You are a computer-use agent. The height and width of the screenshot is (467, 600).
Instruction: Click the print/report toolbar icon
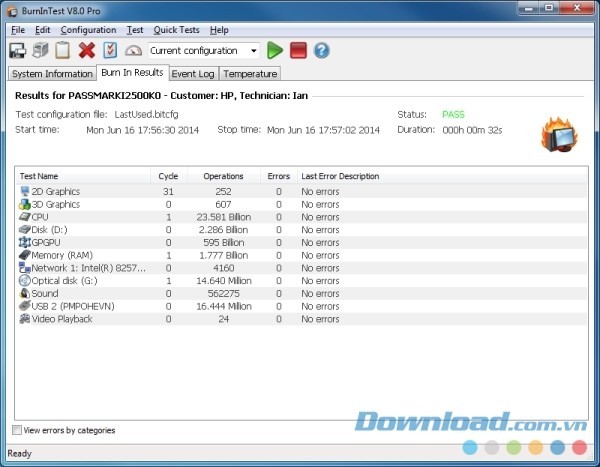40,51
